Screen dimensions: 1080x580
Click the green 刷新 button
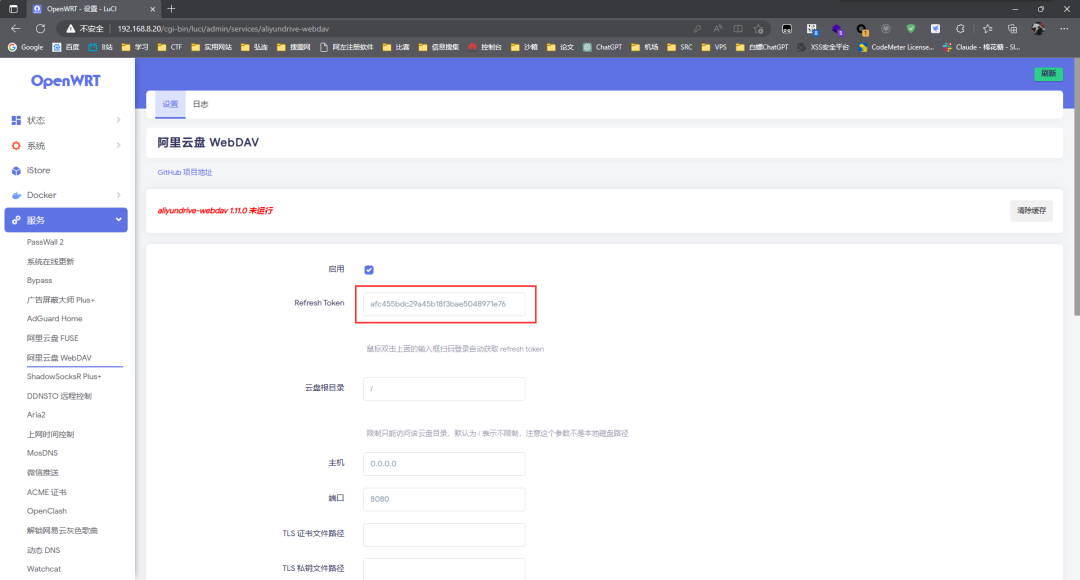tap(1048, 74)
